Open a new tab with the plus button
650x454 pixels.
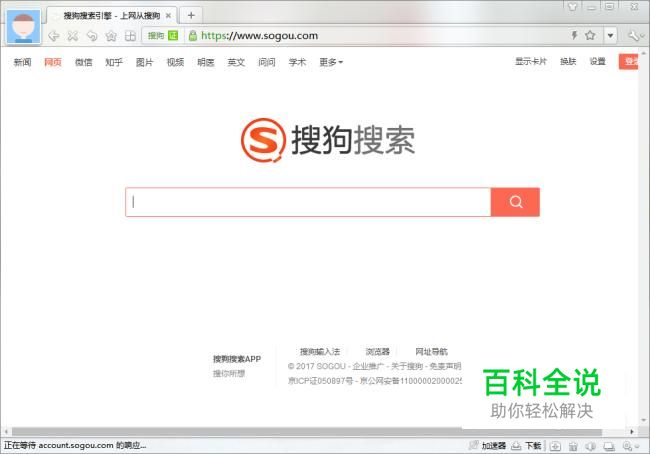click(191, 15)
